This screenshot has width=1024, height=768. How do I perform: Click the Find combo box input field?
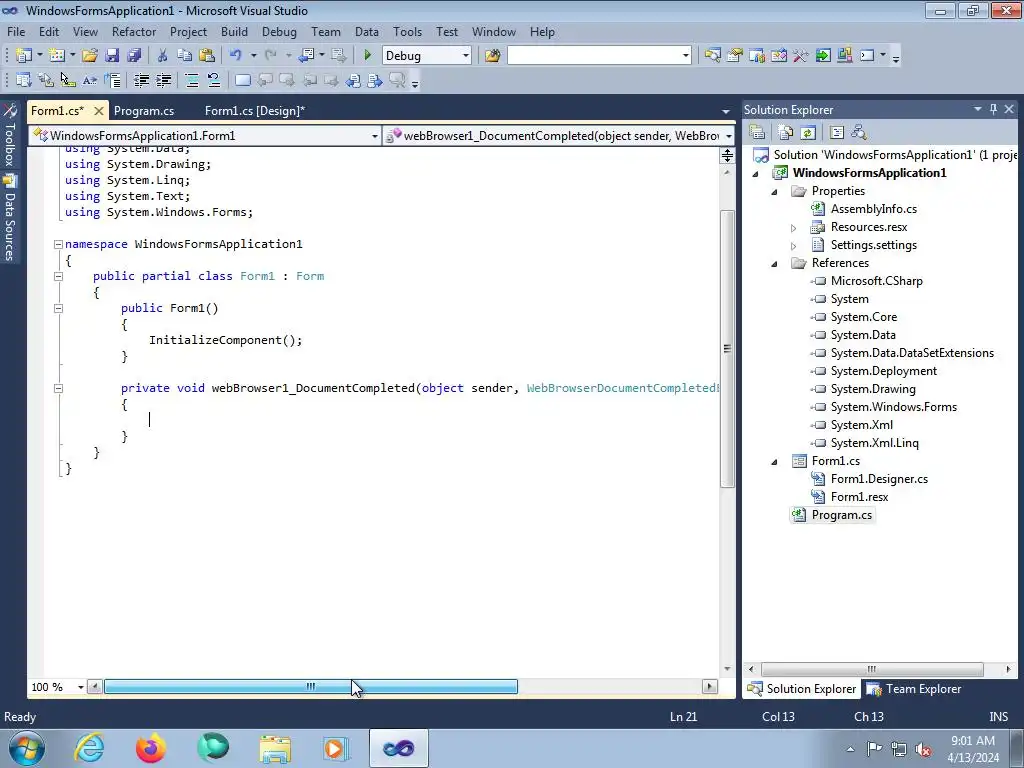coord(594,56)
